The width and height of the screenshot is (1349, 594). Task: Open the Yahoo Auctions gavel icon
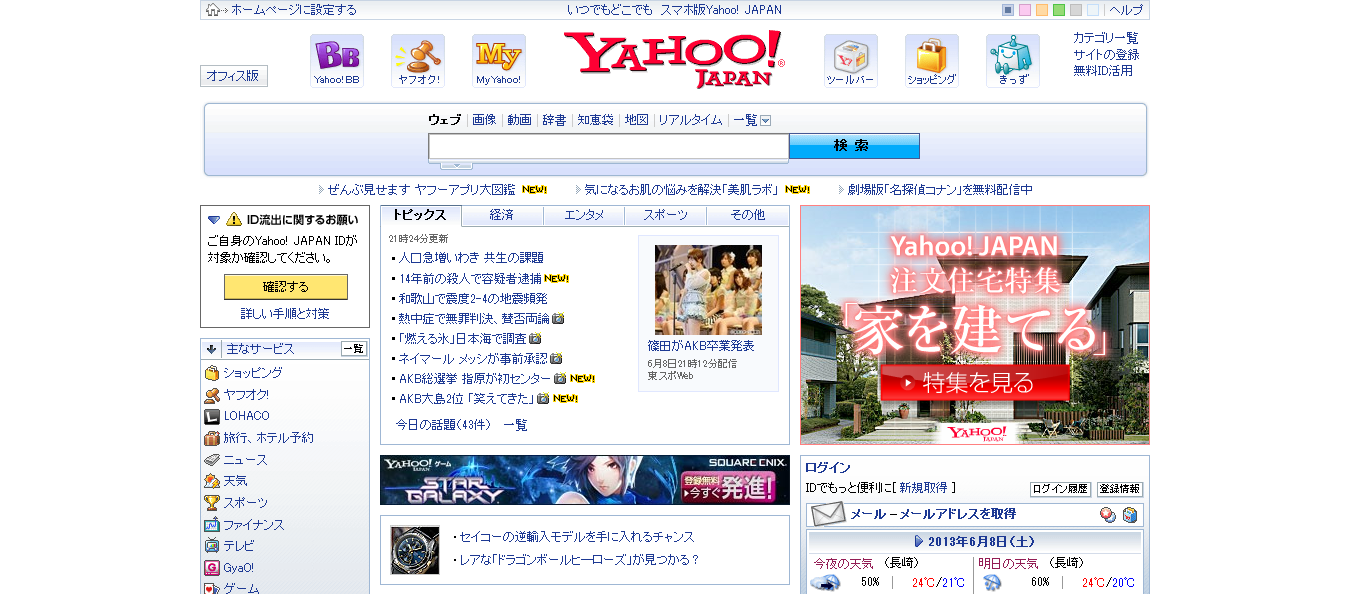coord(418,61)
